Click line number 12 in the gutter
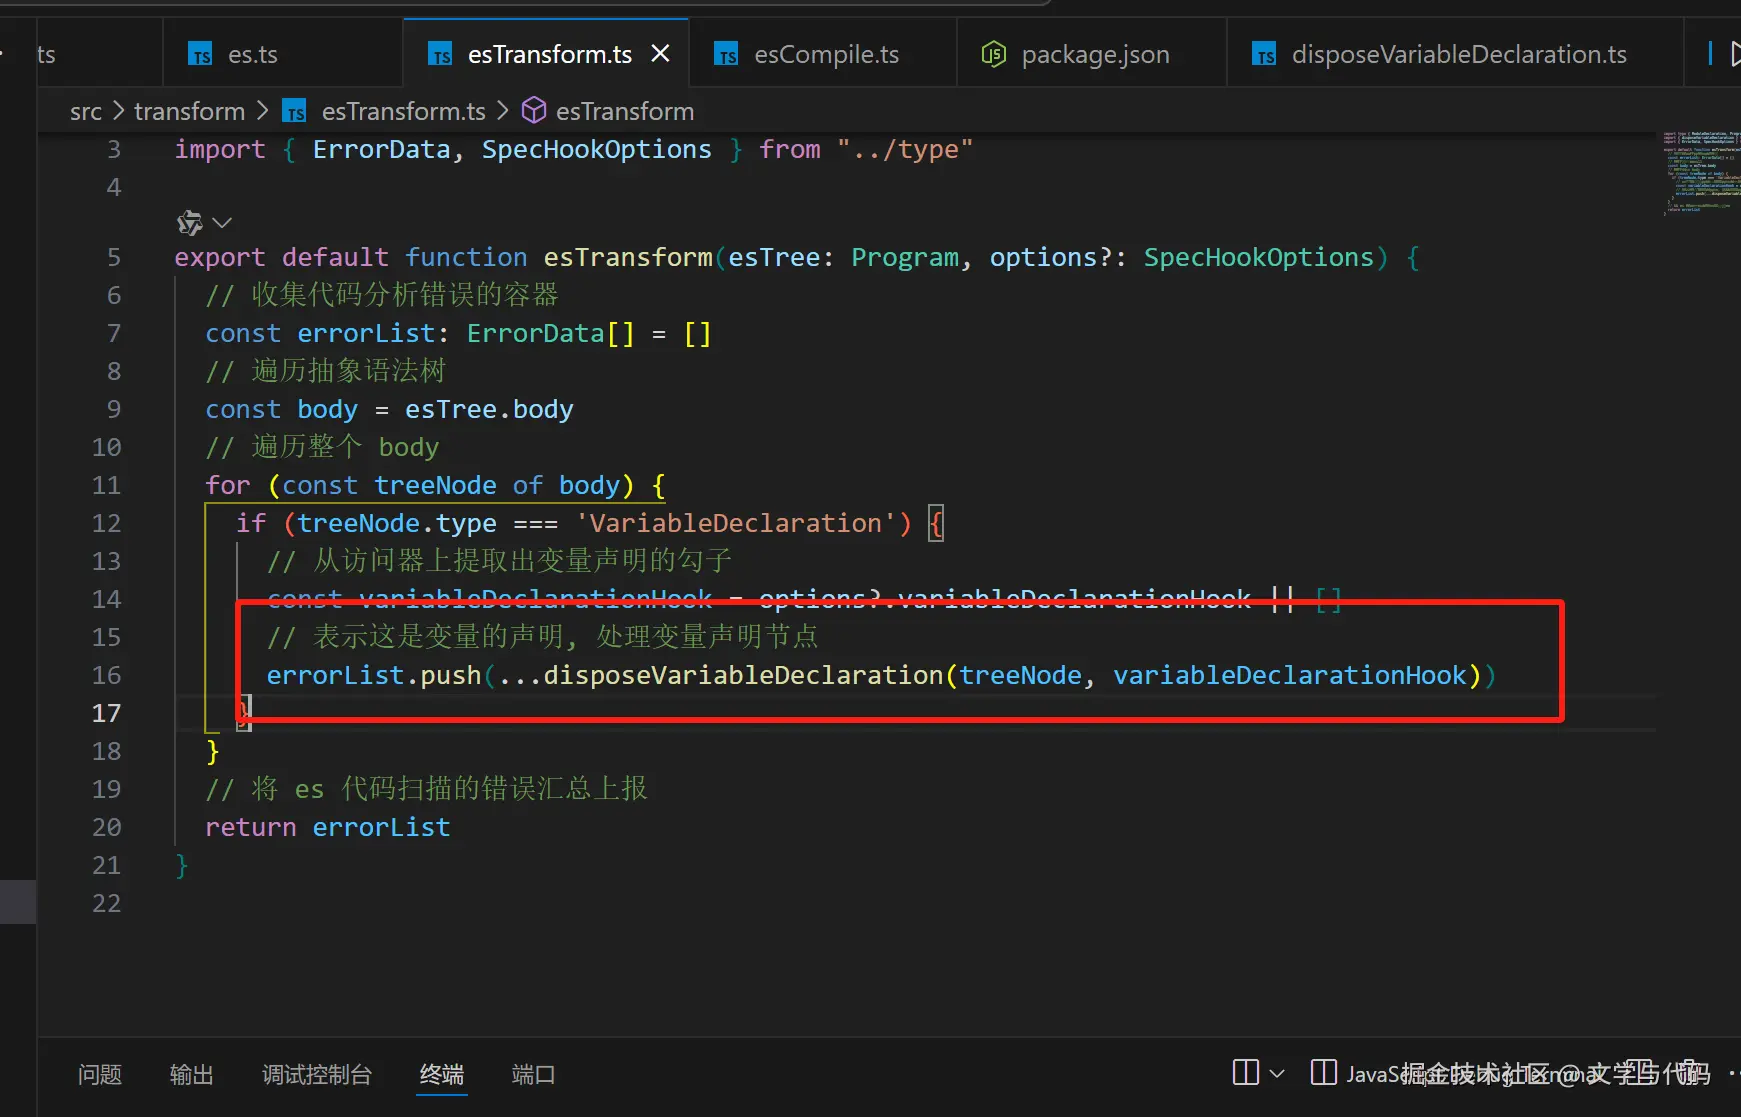Image resolution: width=1741 pixels, height=1117 pixels. (106, 523)
